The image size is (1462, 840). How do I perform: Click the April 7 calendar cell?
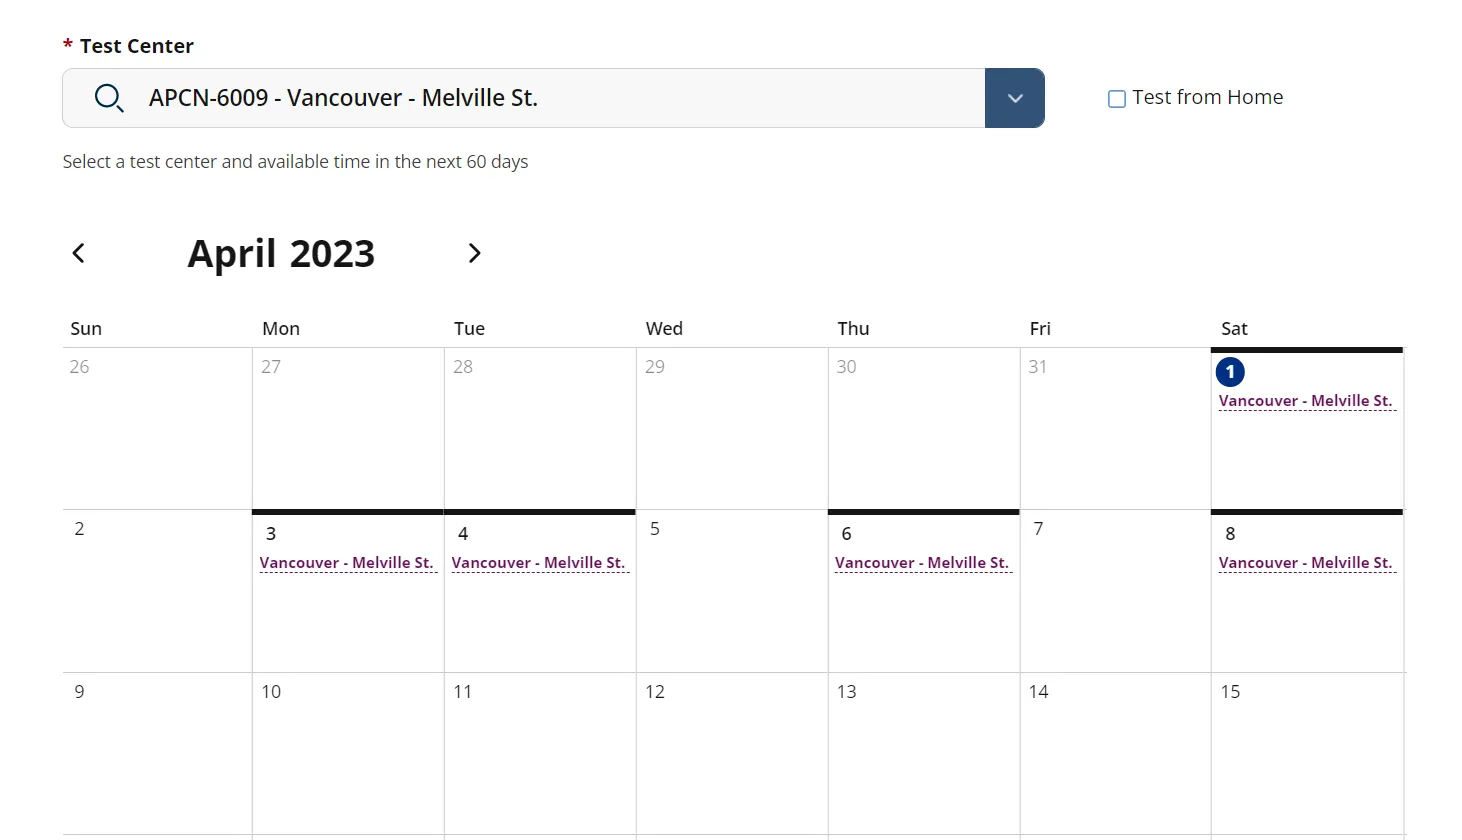pos(1115,591)
